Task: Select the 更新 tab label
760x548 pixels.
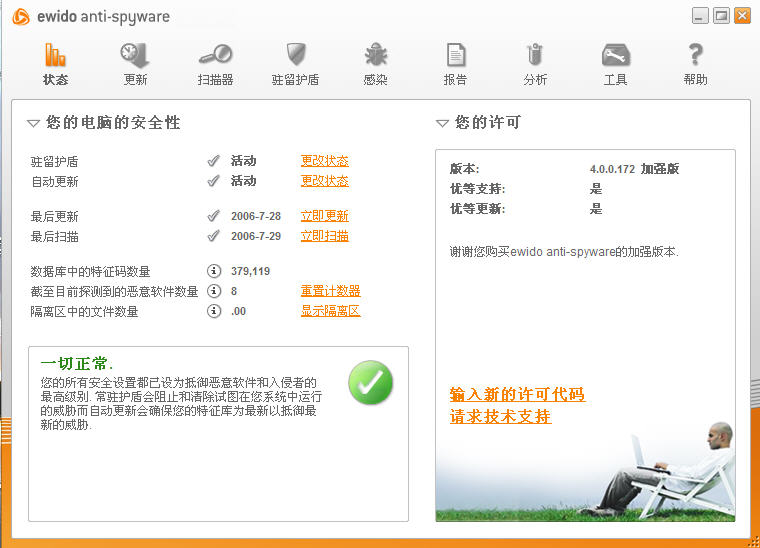Action: pos(135,79)
